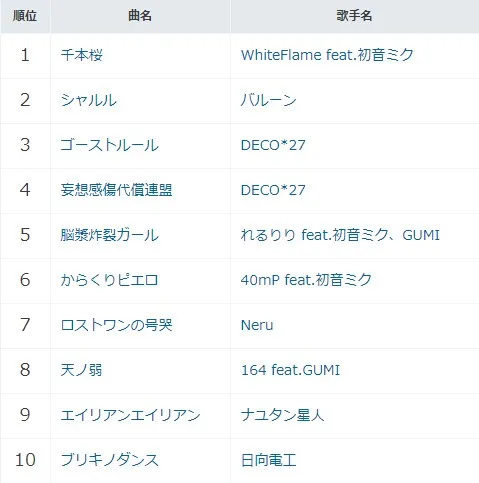Screen dimensions: 479x483
Task: Select artist れるりり feat.初音ミク、GUMI
Action: (x=340, y=235)
